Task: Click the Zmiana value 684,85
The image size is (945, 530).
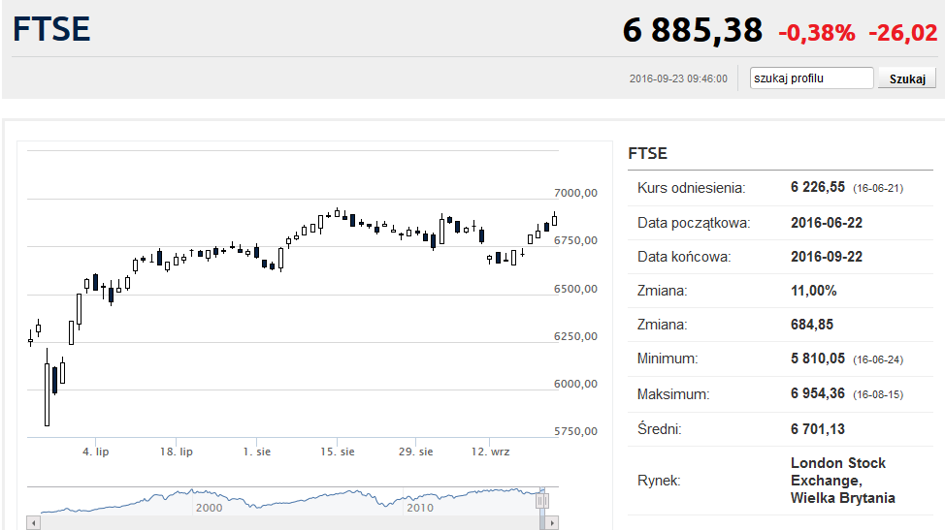Action: click(812, 324)
